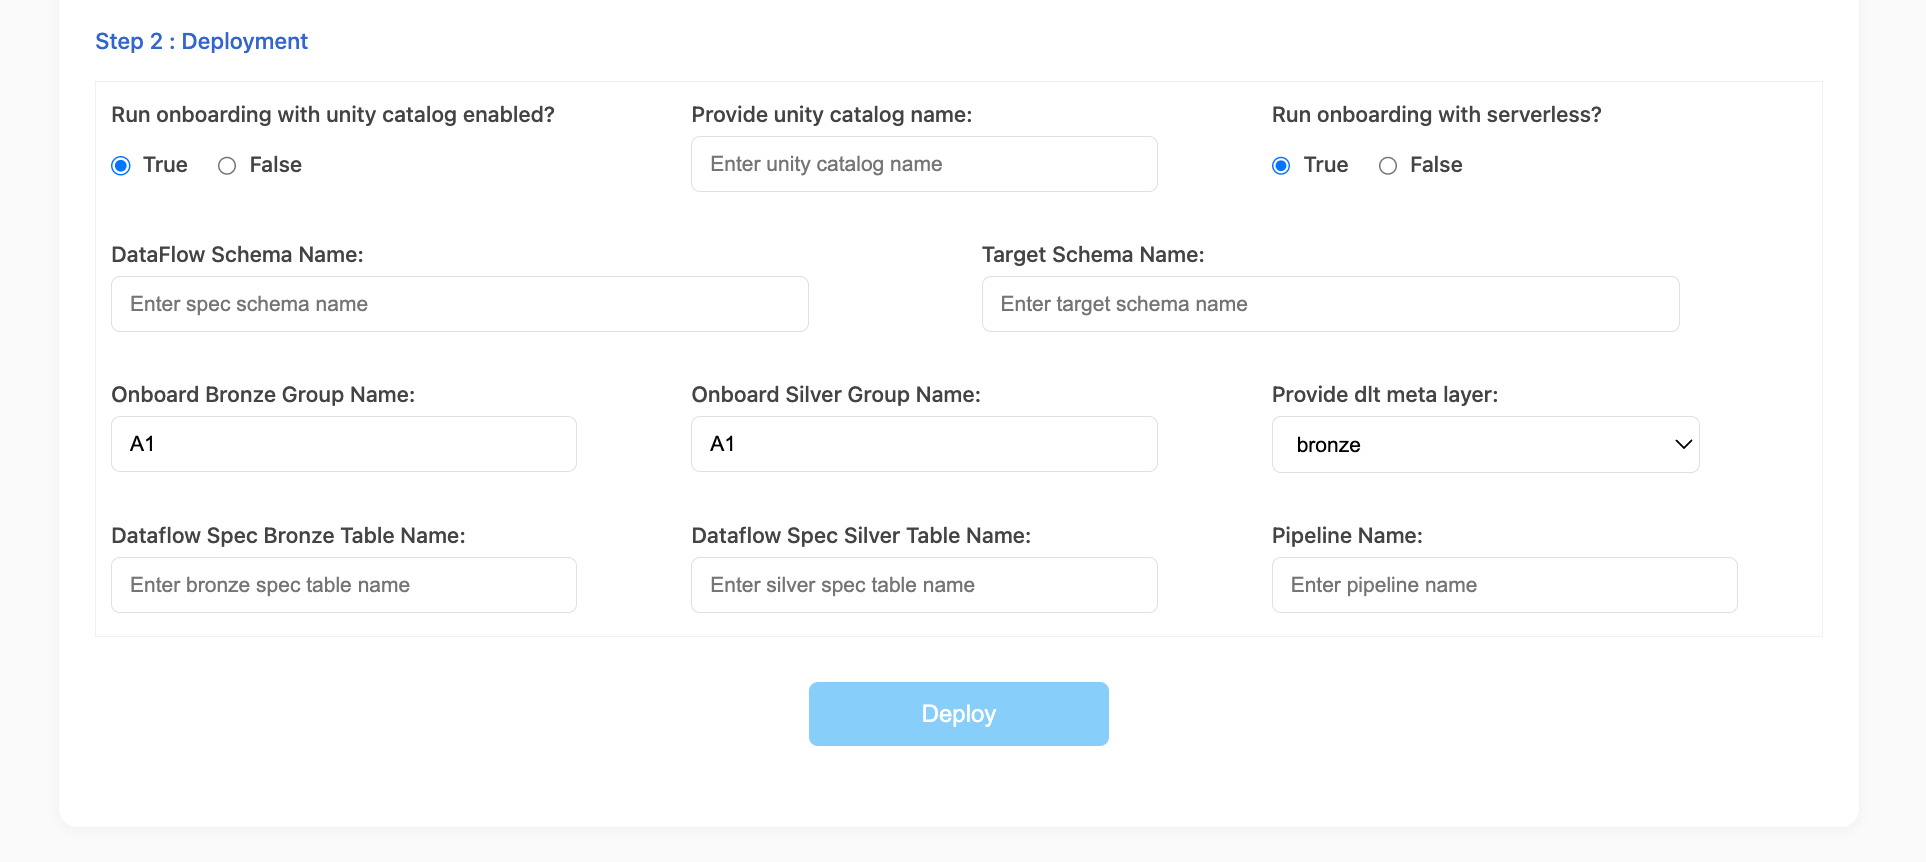Select False for onboarding with serverless

click(x=1388, y=166)
